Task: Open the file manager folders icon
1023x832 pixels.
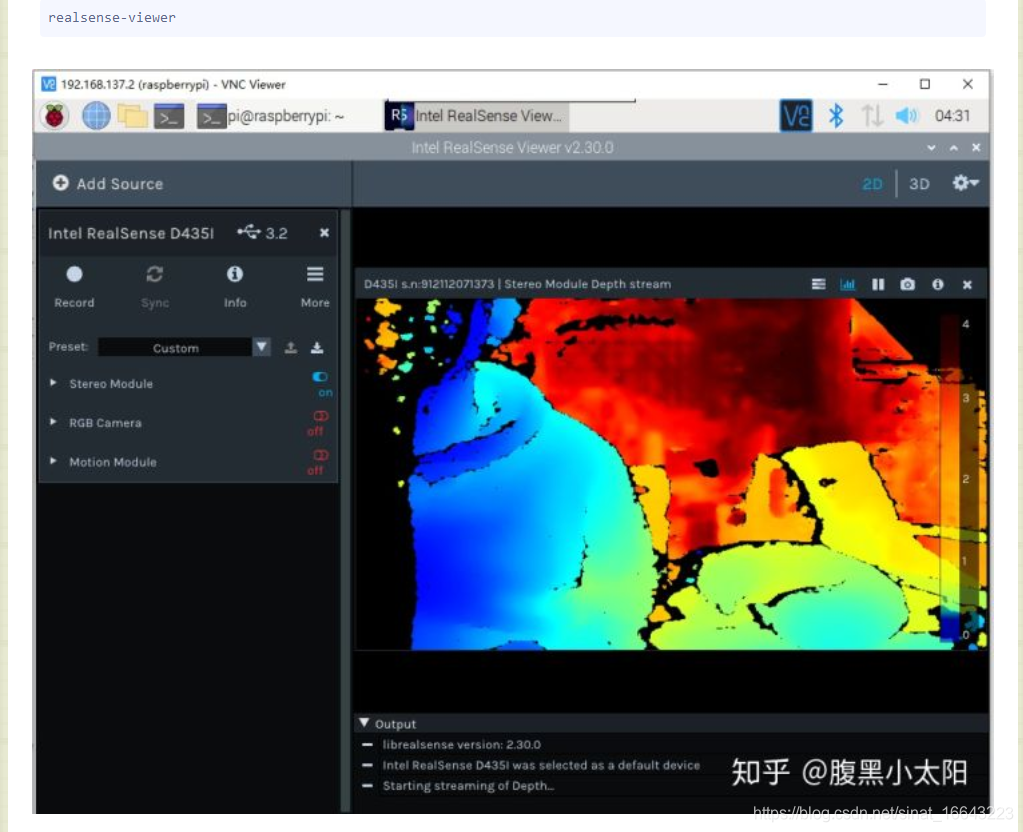Action: coord(132,116)
